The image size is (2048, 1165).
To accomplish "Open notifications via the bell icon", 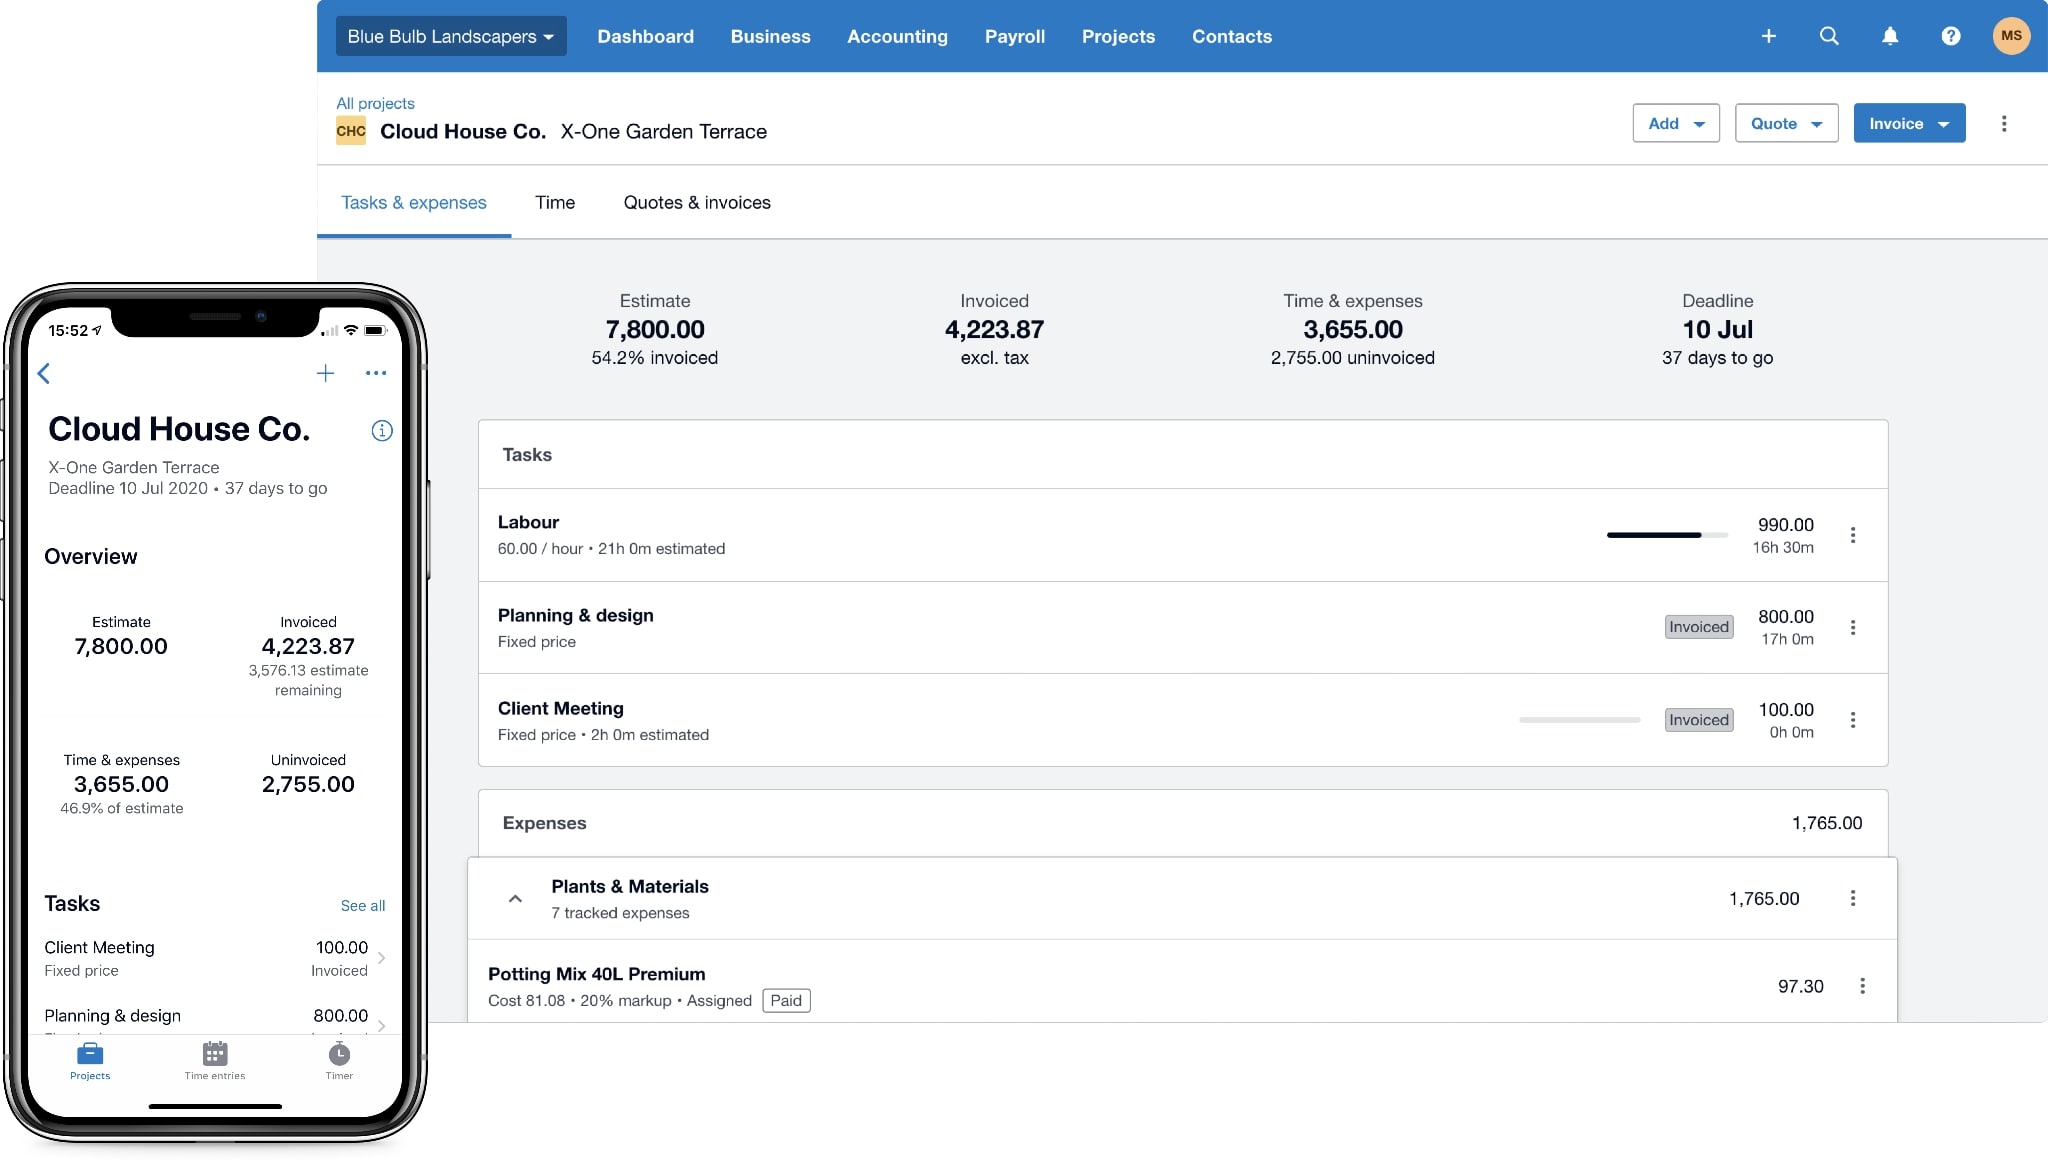I will (1889, 36).
